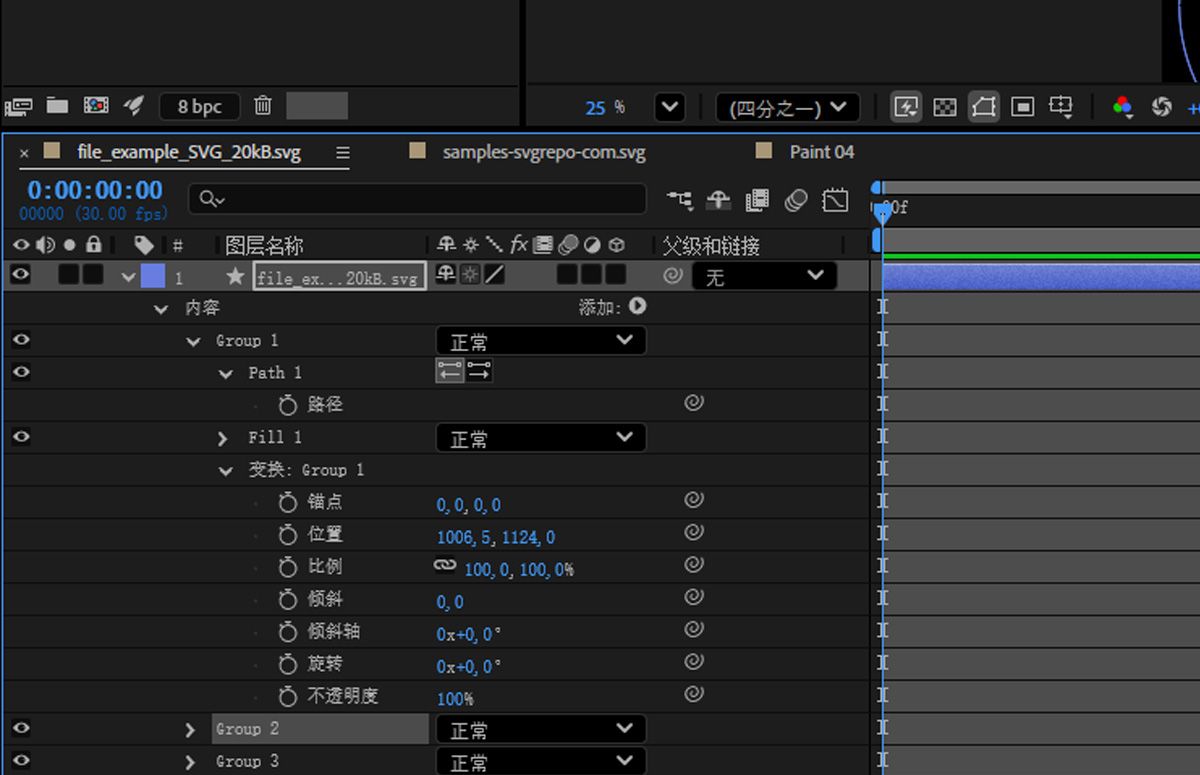Toggle the lock box on layer 1
Image resolution: width=1200 pixels, height=775 pixels.
click(x=92, y=274)
